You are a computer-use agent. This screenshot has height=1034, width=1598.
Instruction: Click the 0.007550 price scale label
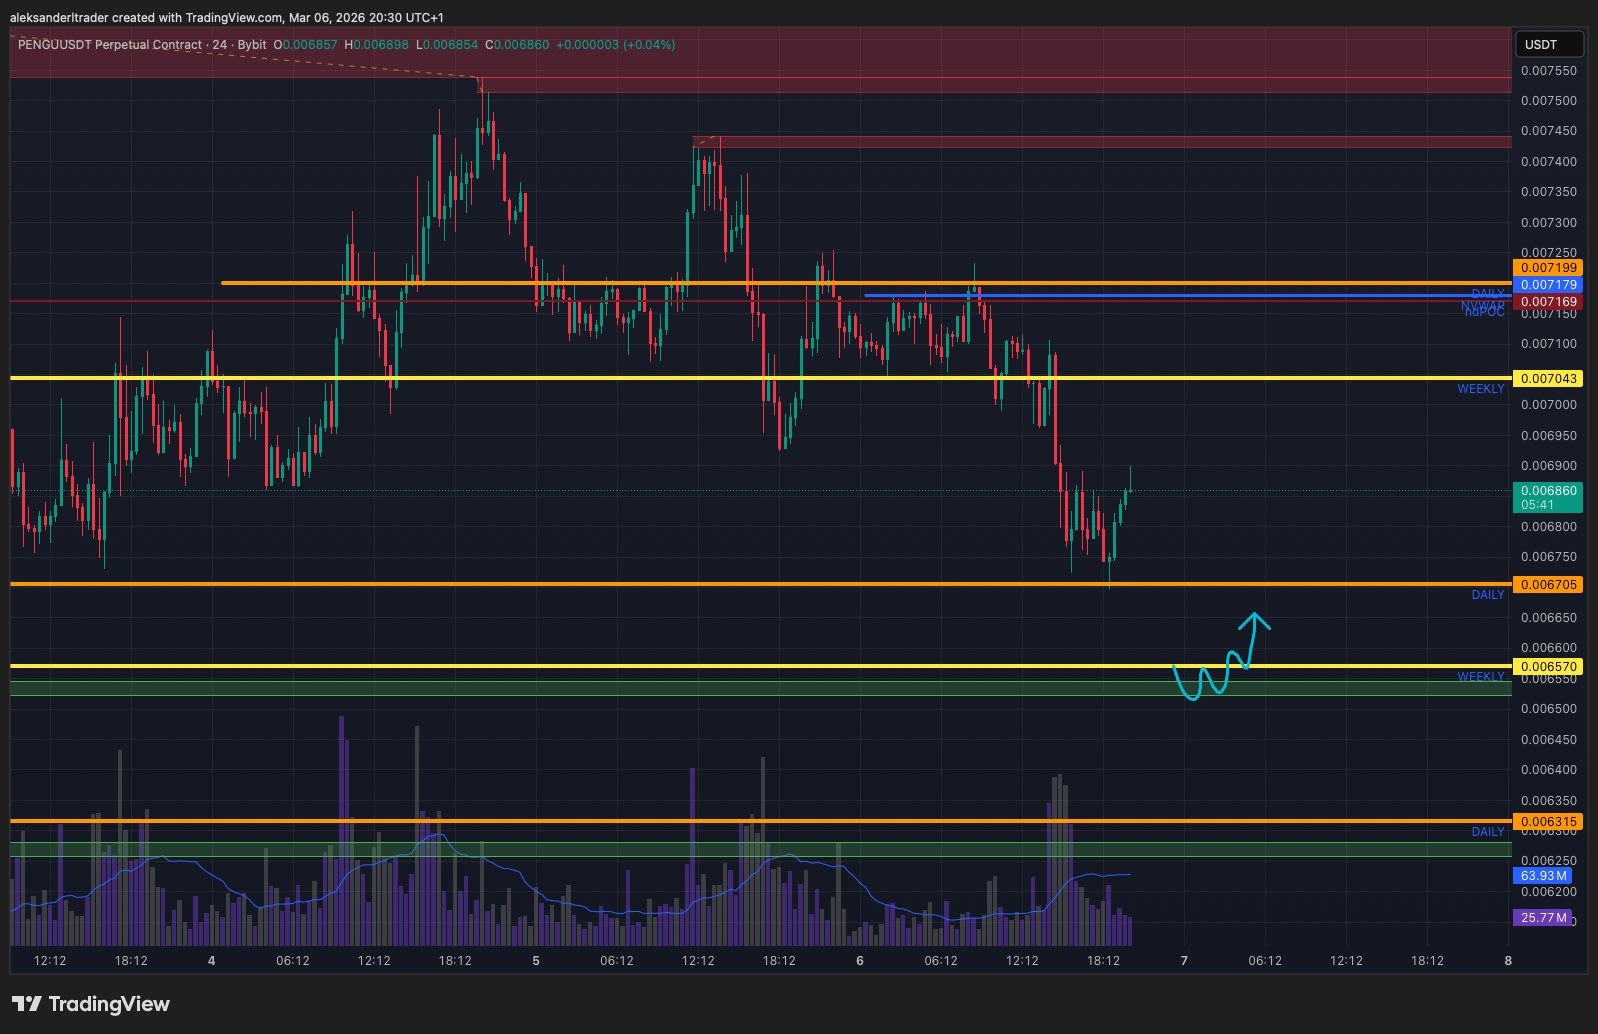coord(1548,71)
